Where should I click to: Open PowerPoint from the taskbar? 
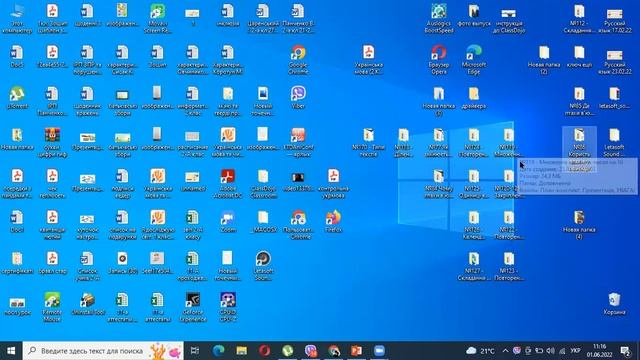(356, 351)
